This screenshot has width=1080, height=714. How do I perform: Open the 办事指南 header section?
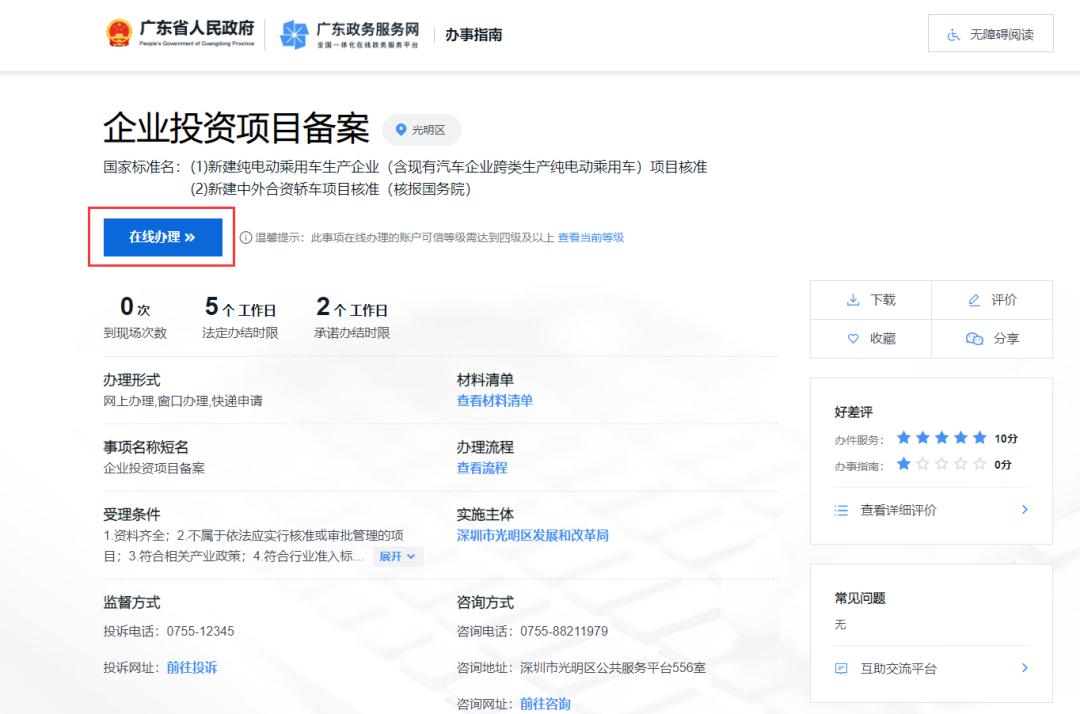474,35
